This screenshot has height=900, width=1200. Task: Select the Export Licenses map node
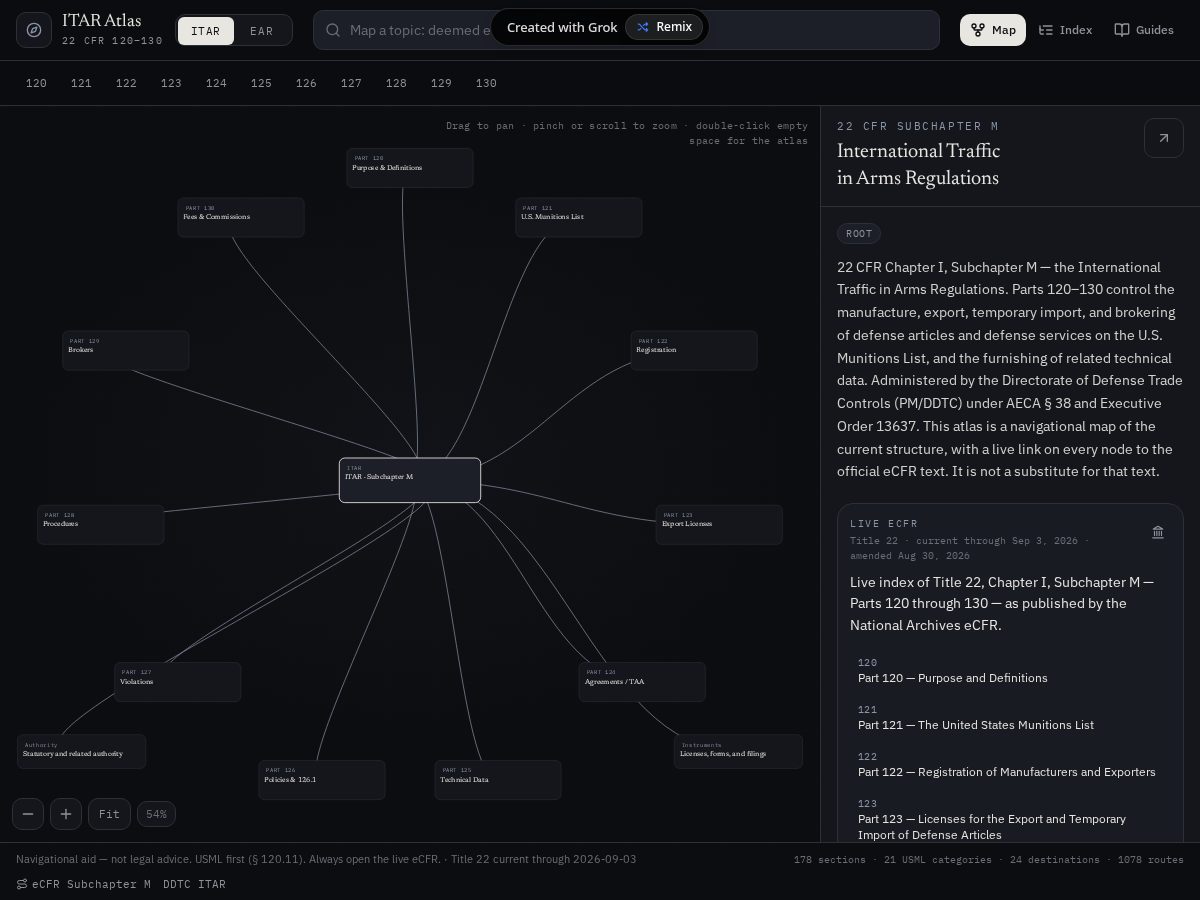(x=719, y=524)
